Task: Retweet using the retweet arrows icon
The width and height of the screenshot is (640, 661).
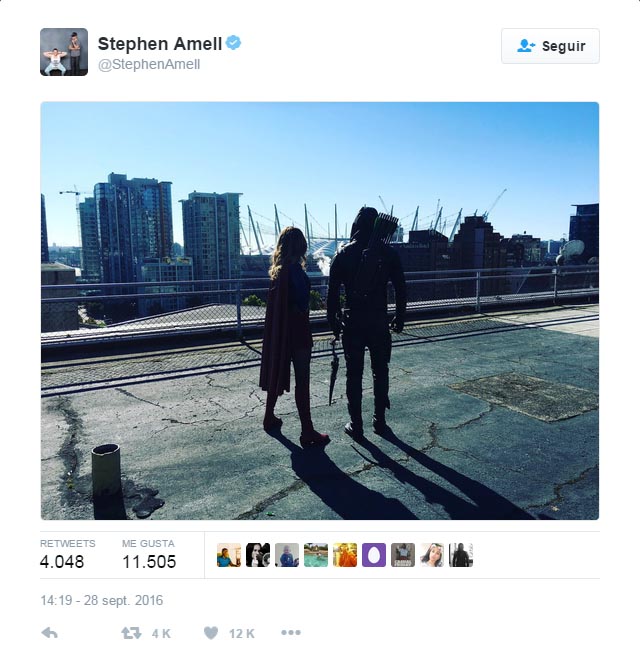Action: 131,633
